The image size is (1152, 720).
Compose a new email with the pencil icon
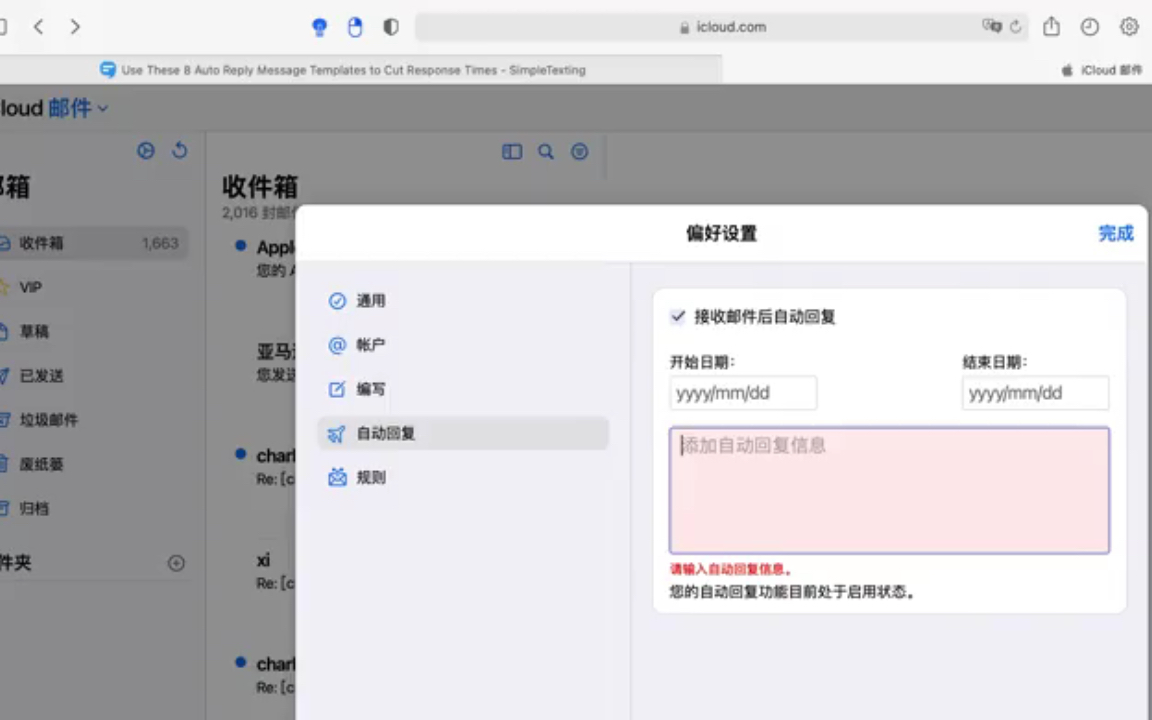pos(145,150)
